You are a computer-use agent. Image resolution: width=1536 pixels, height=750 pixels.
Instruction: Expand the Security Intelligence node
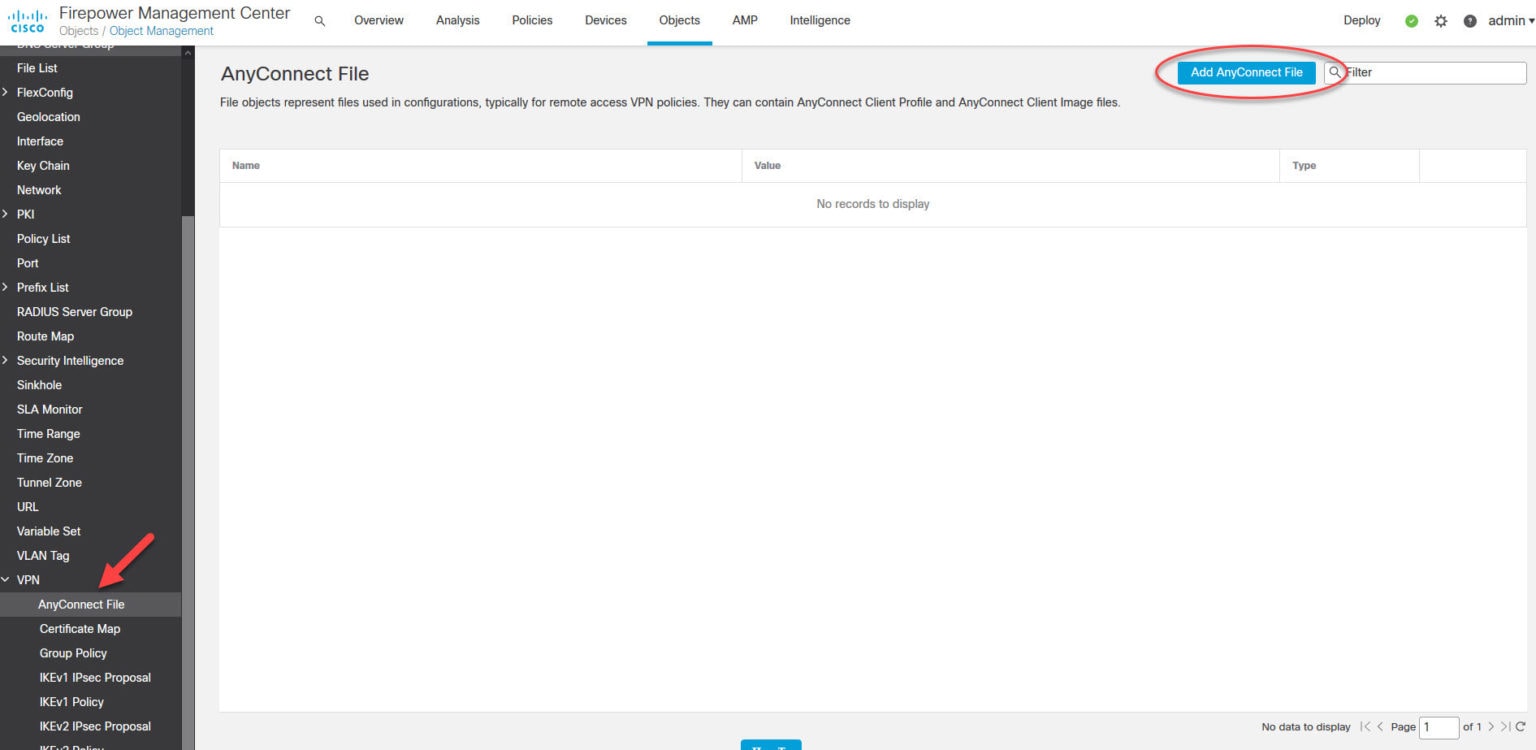[x=6, y=360]
